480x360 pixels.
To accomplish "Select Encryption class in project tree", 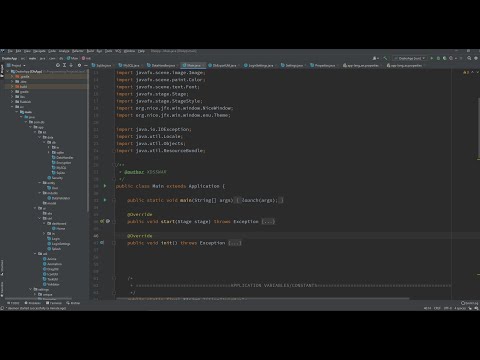I will pos(61,163).
